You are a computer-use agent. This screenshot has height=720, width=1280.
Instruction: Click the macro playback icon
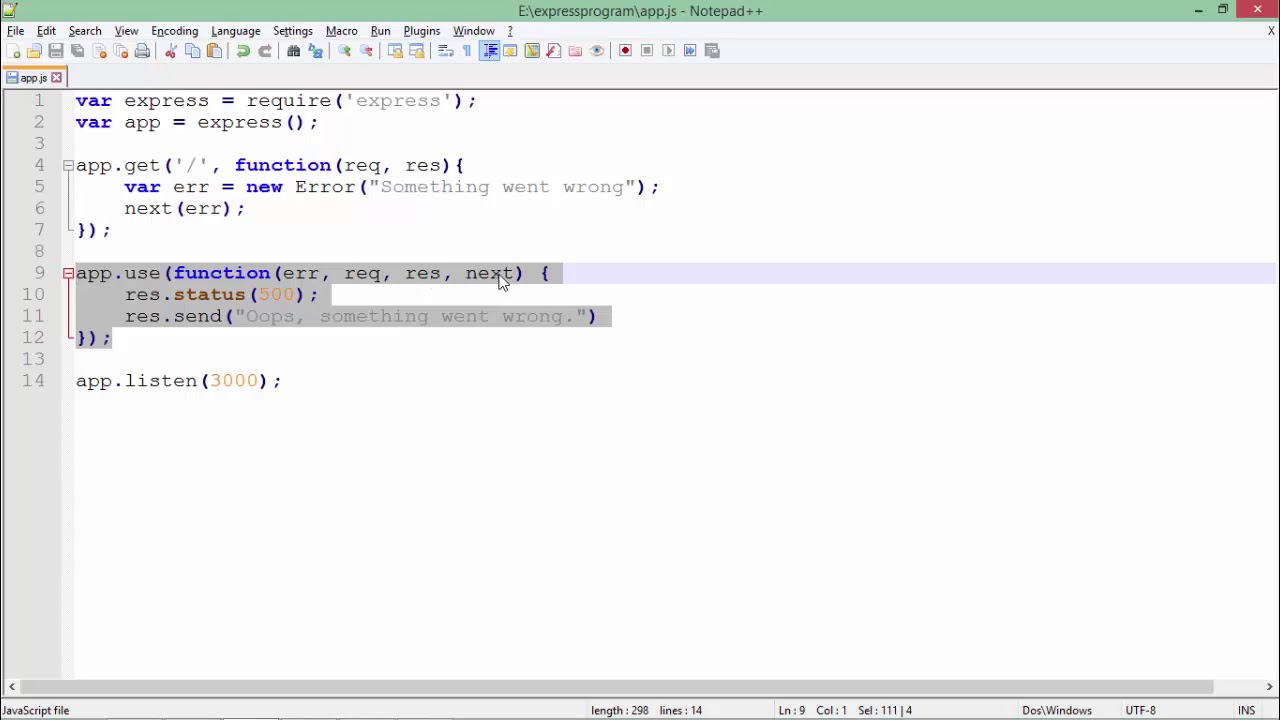[669, 51]
